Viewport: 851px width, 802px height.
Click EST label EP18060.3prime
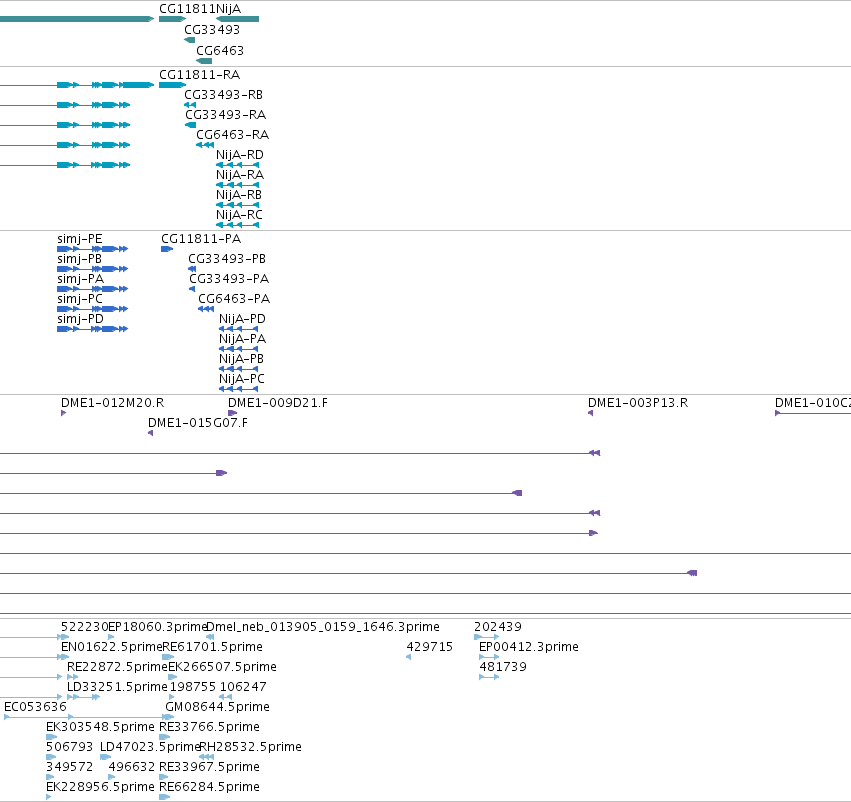click(158, 627)
